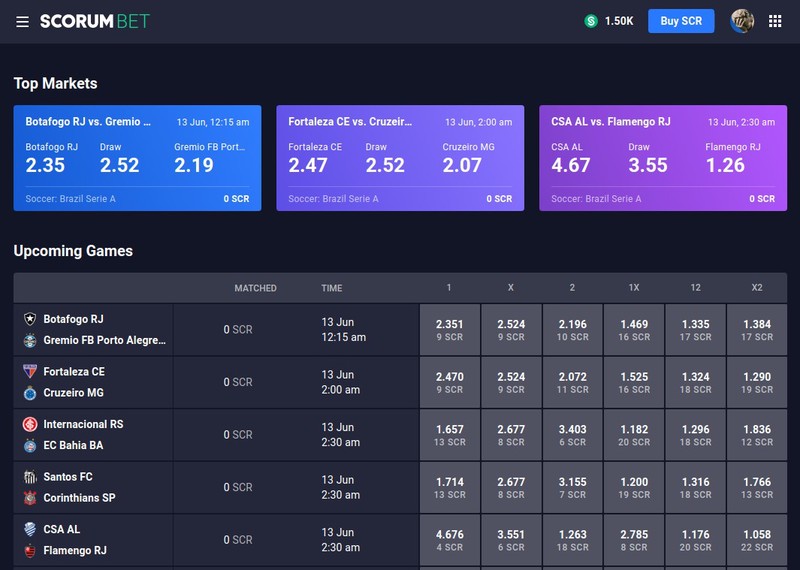Pick CSA AL match 1X odds 2.785
800x570 pixels.
[x=634, y=540]
